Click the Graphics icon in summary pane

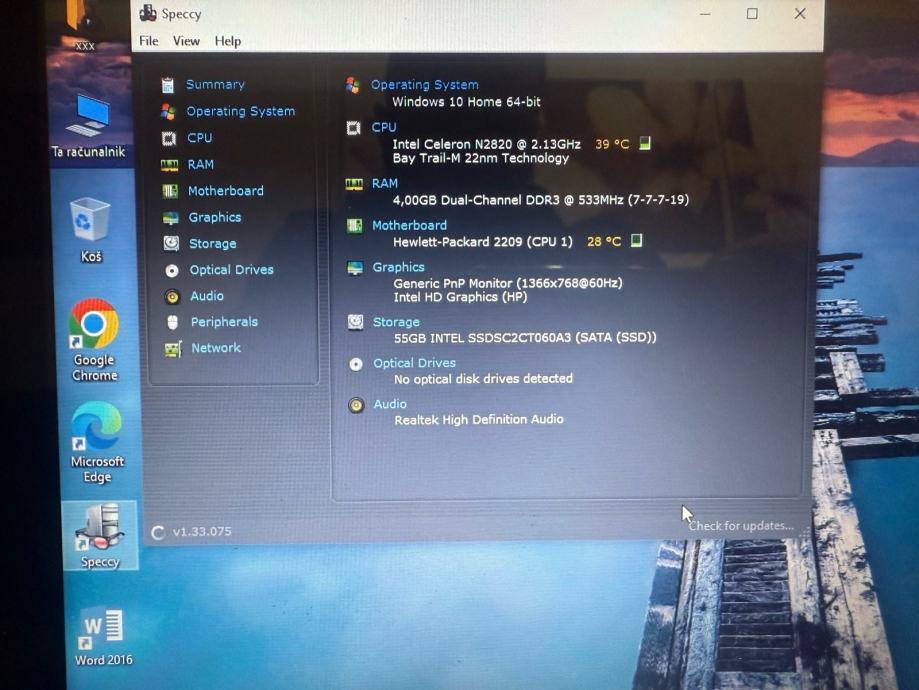[355, 268]
